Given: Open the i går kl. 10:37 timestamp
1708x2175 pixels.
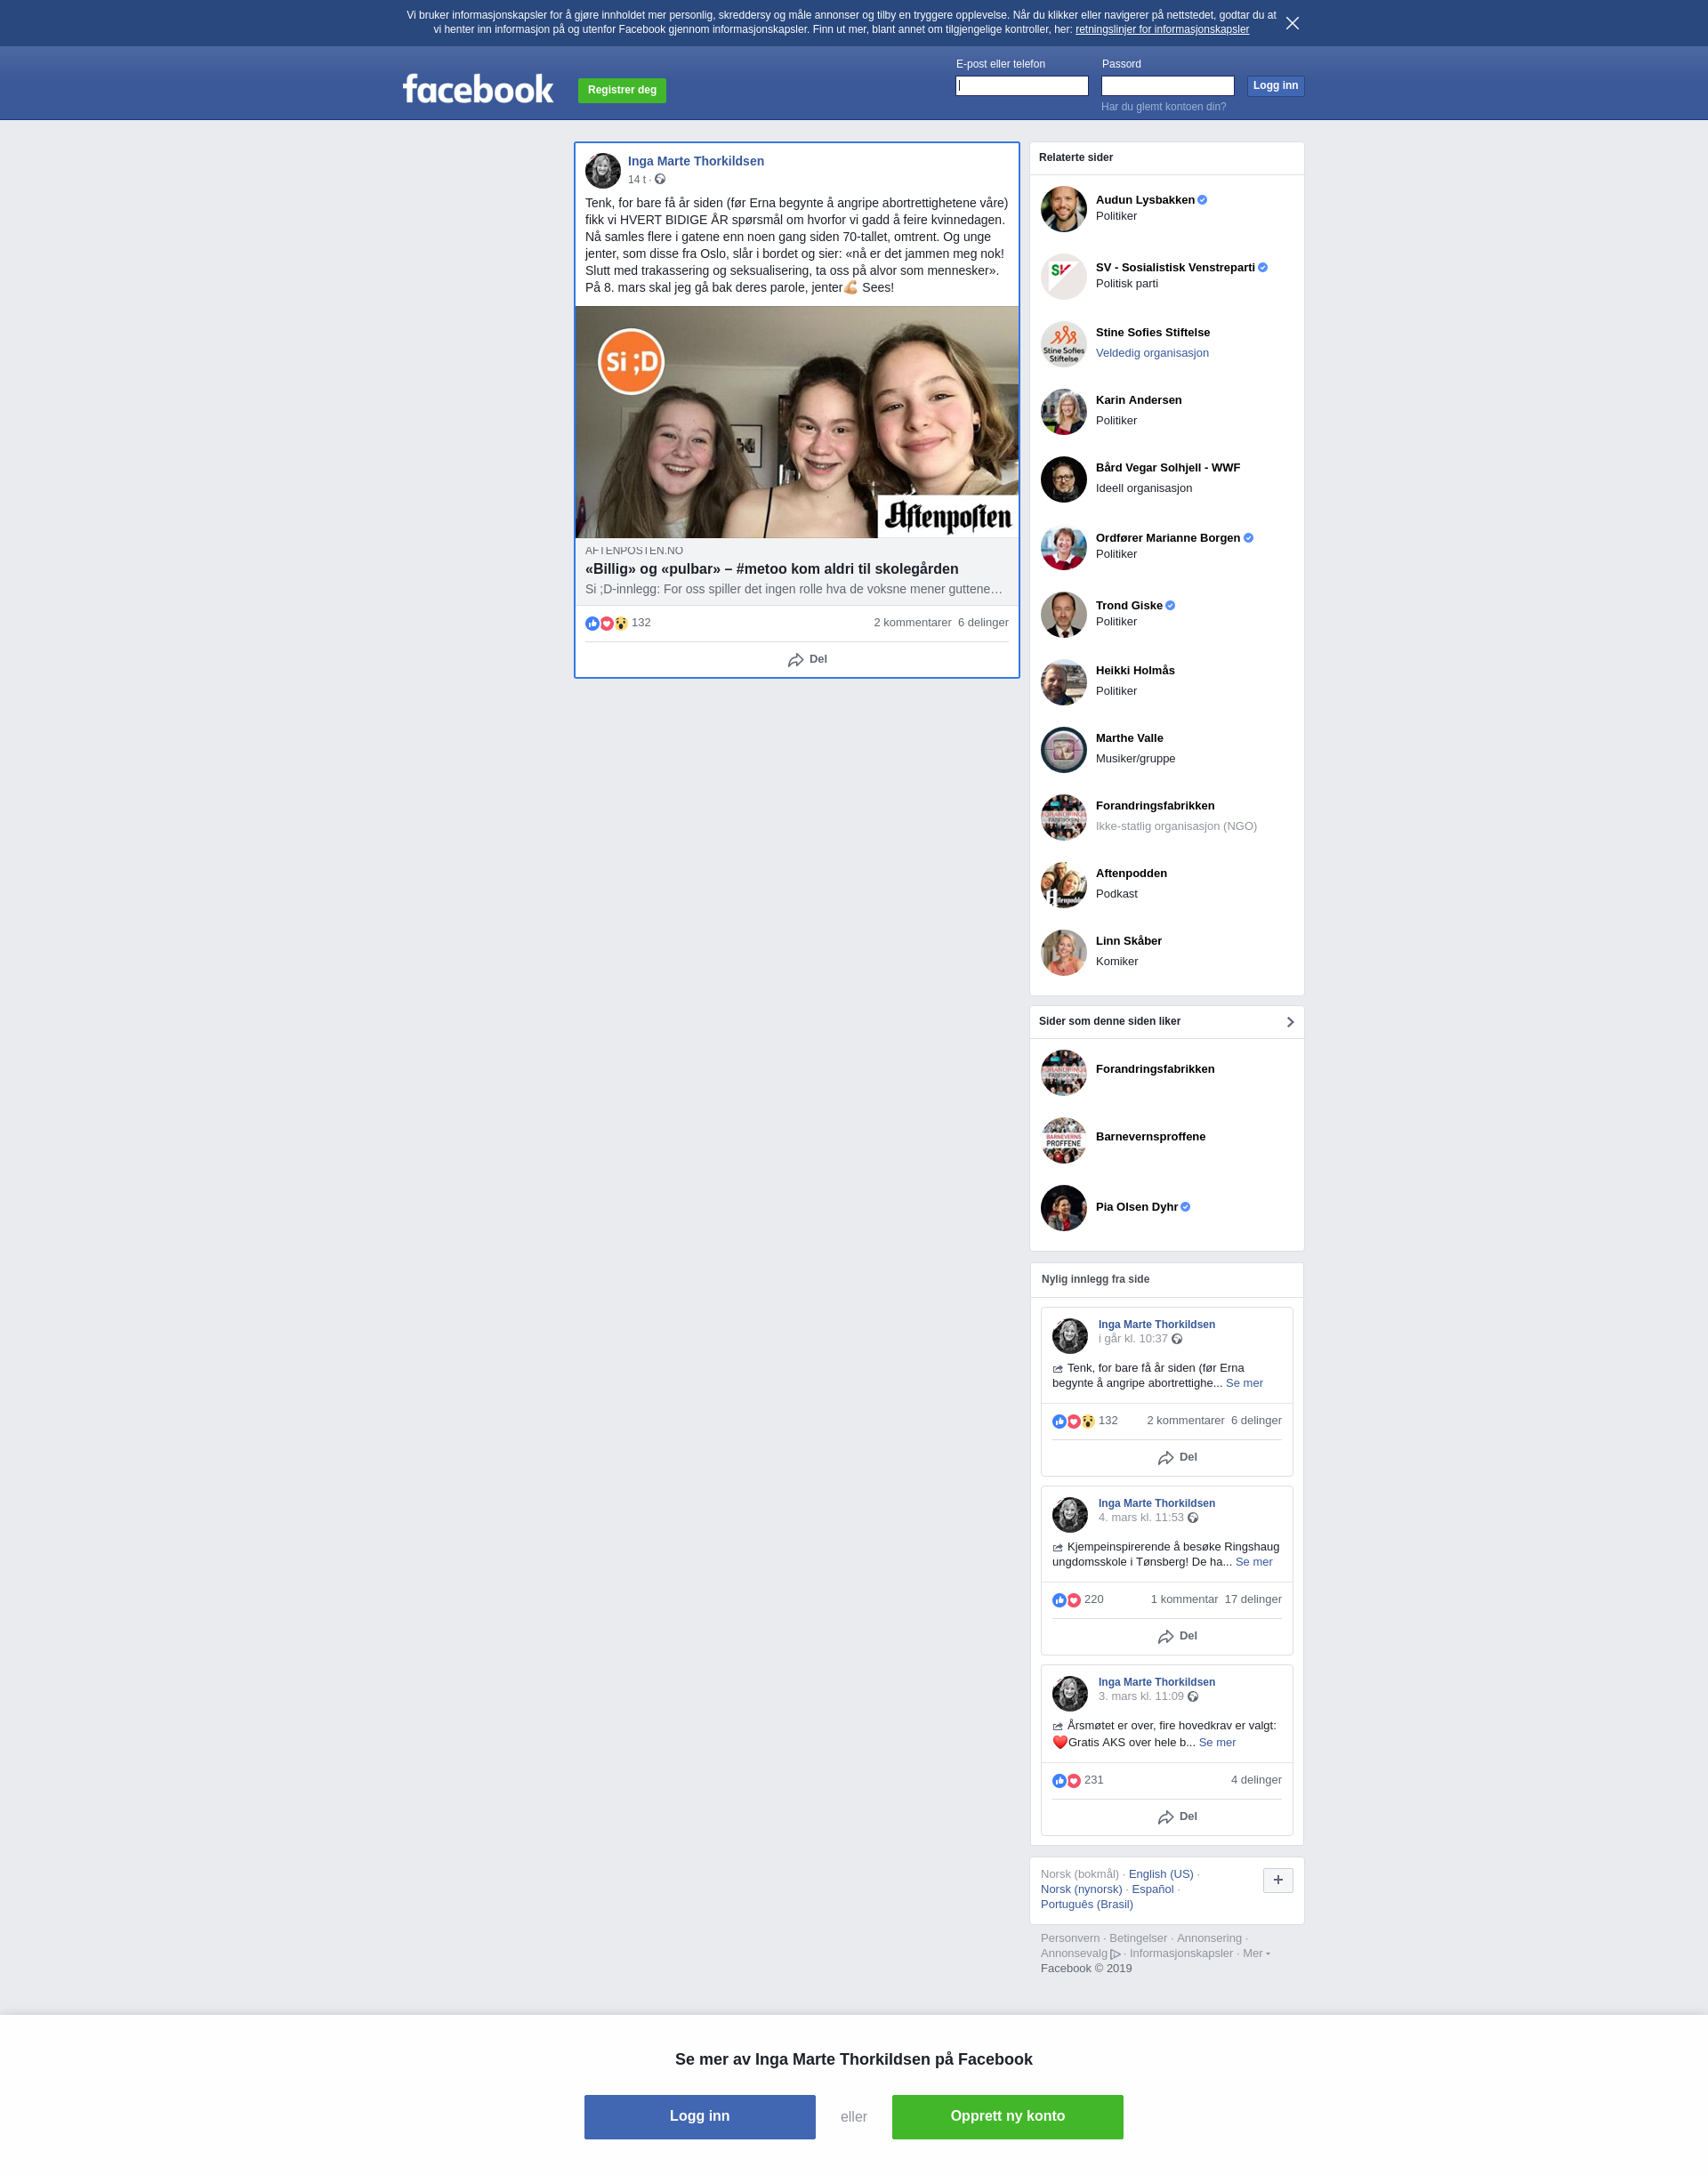Looking at the screenshot, I should pos(1133,1339).
